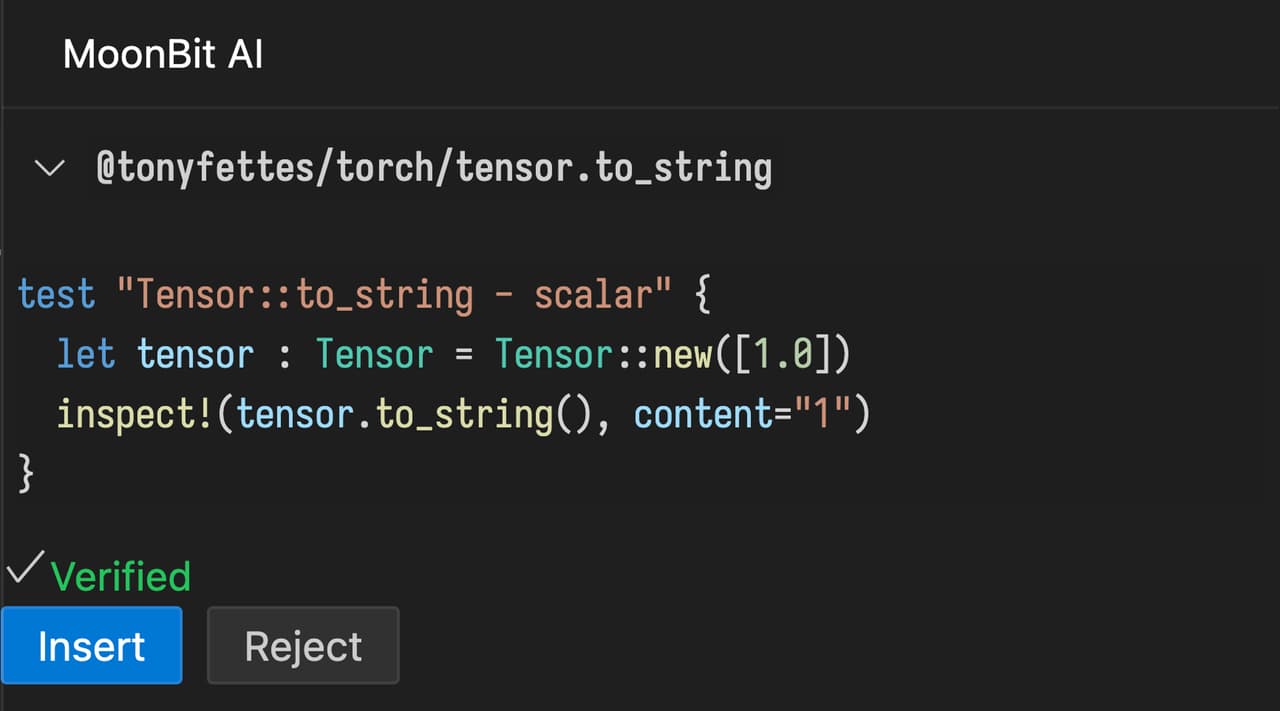Click the opening brace after the test name
1280x711 pixels.
(702, 295)
